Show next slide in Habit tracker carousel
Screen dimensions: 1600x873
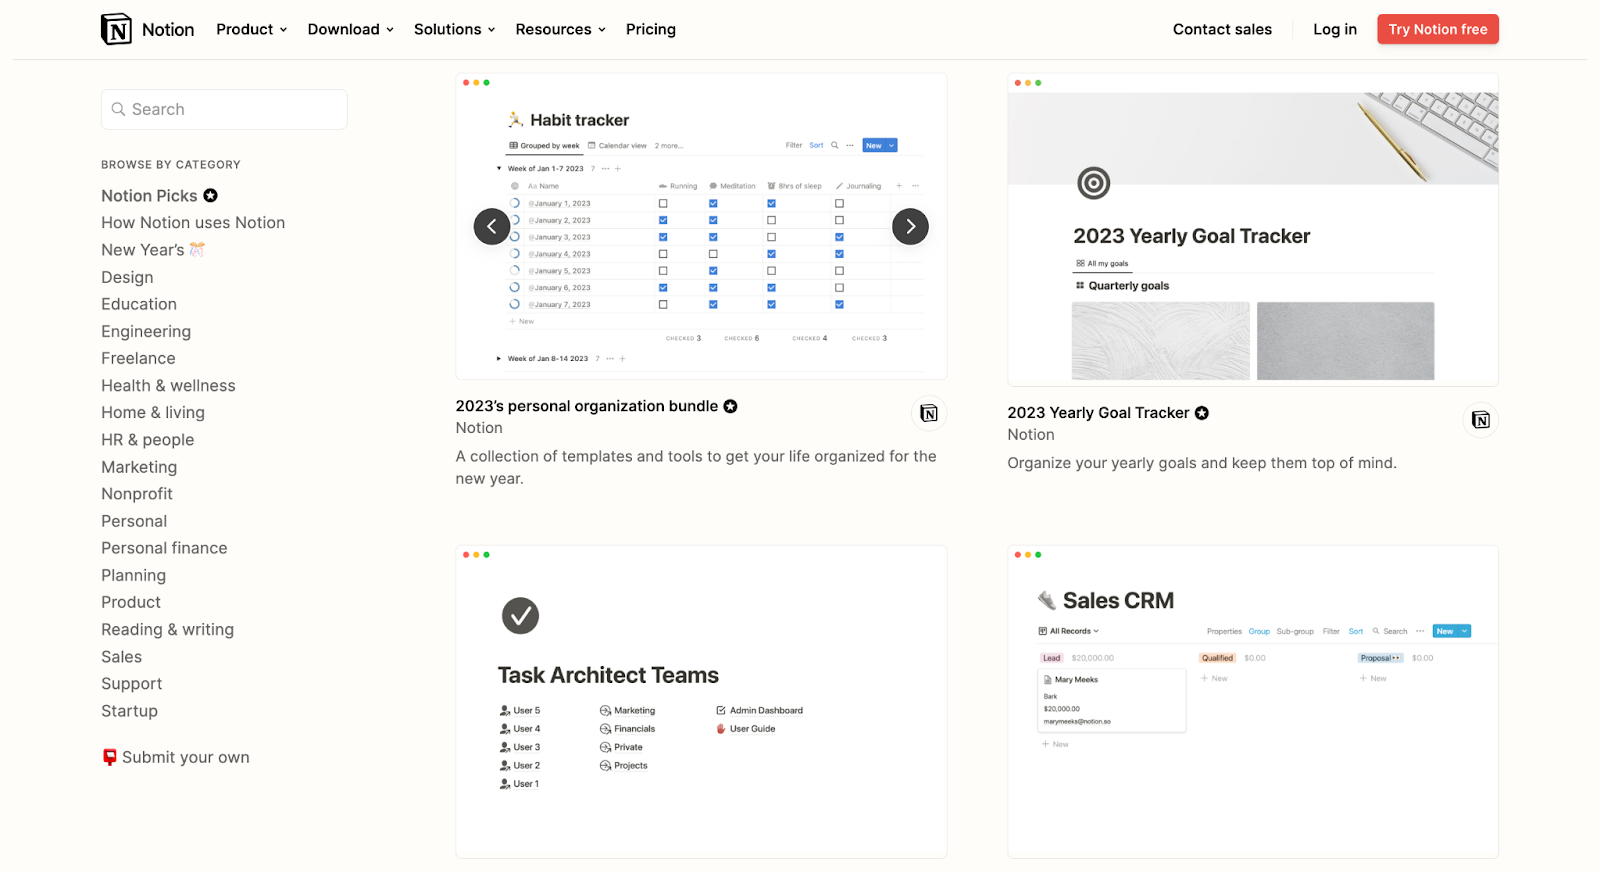click(910, 227)
